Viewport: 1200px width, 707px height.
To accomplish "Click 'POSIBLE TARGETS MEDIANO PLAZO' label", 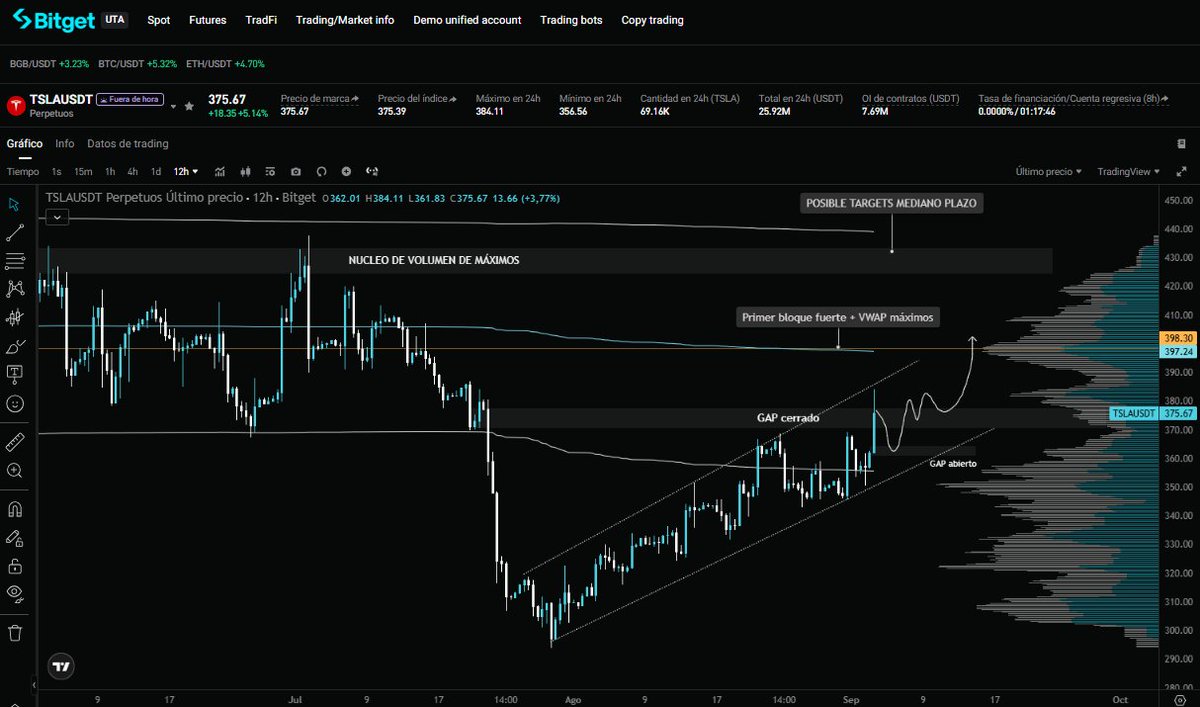I will coord(892,203).
